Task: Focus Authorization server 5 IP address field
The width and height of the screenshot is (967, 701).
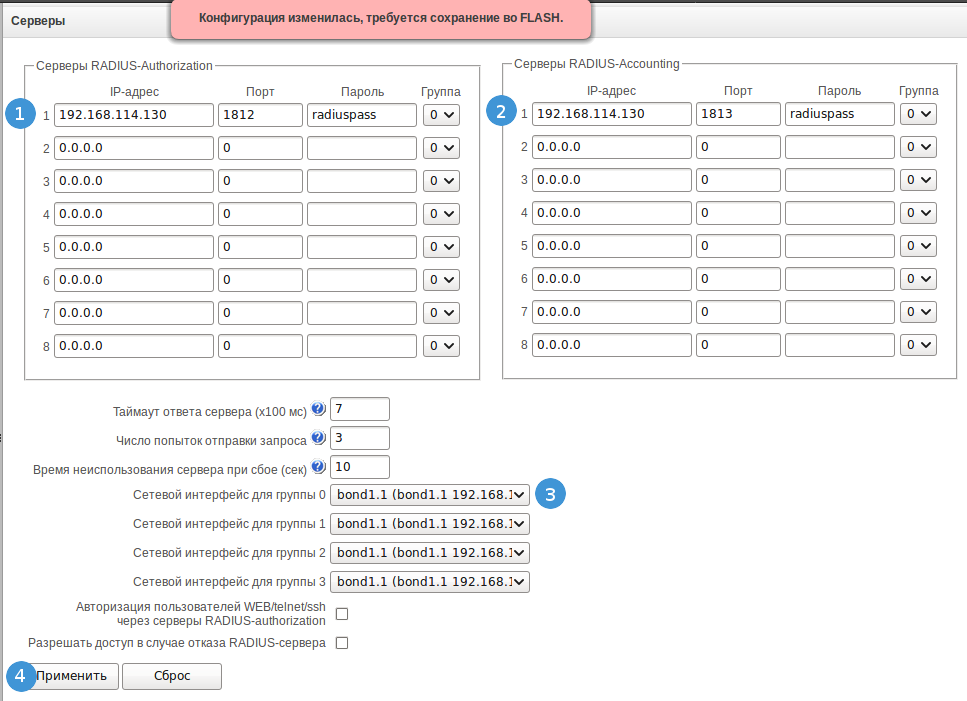Action: 134,247
